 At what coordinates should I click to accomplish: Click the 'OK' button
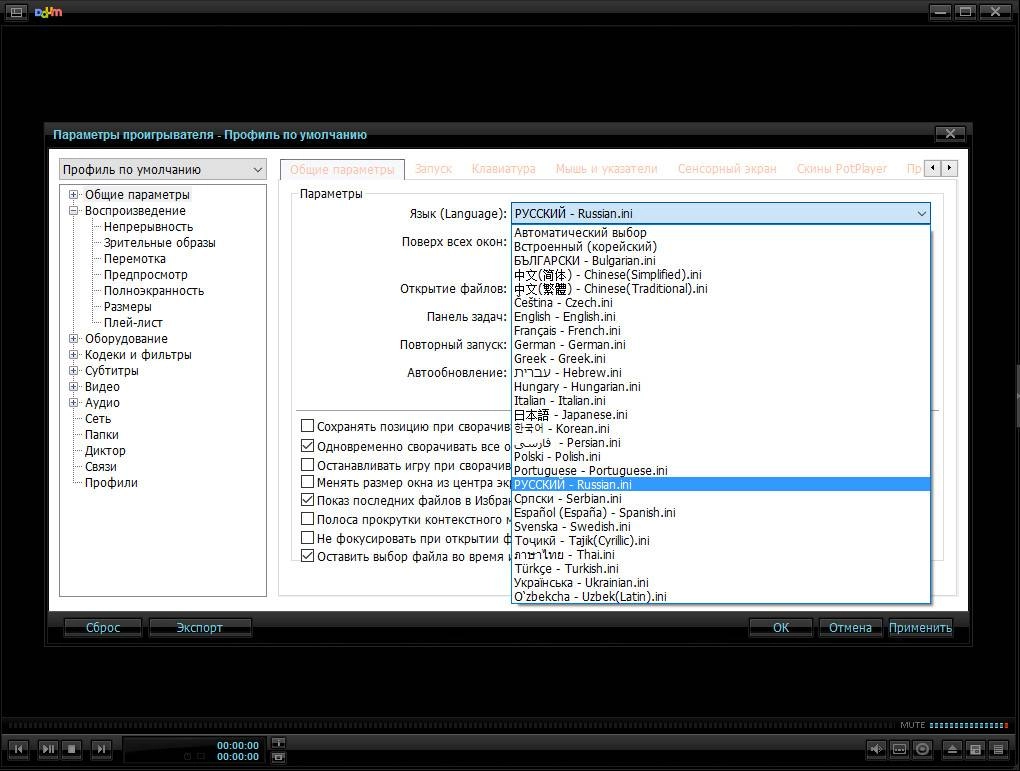coord(781,627)
